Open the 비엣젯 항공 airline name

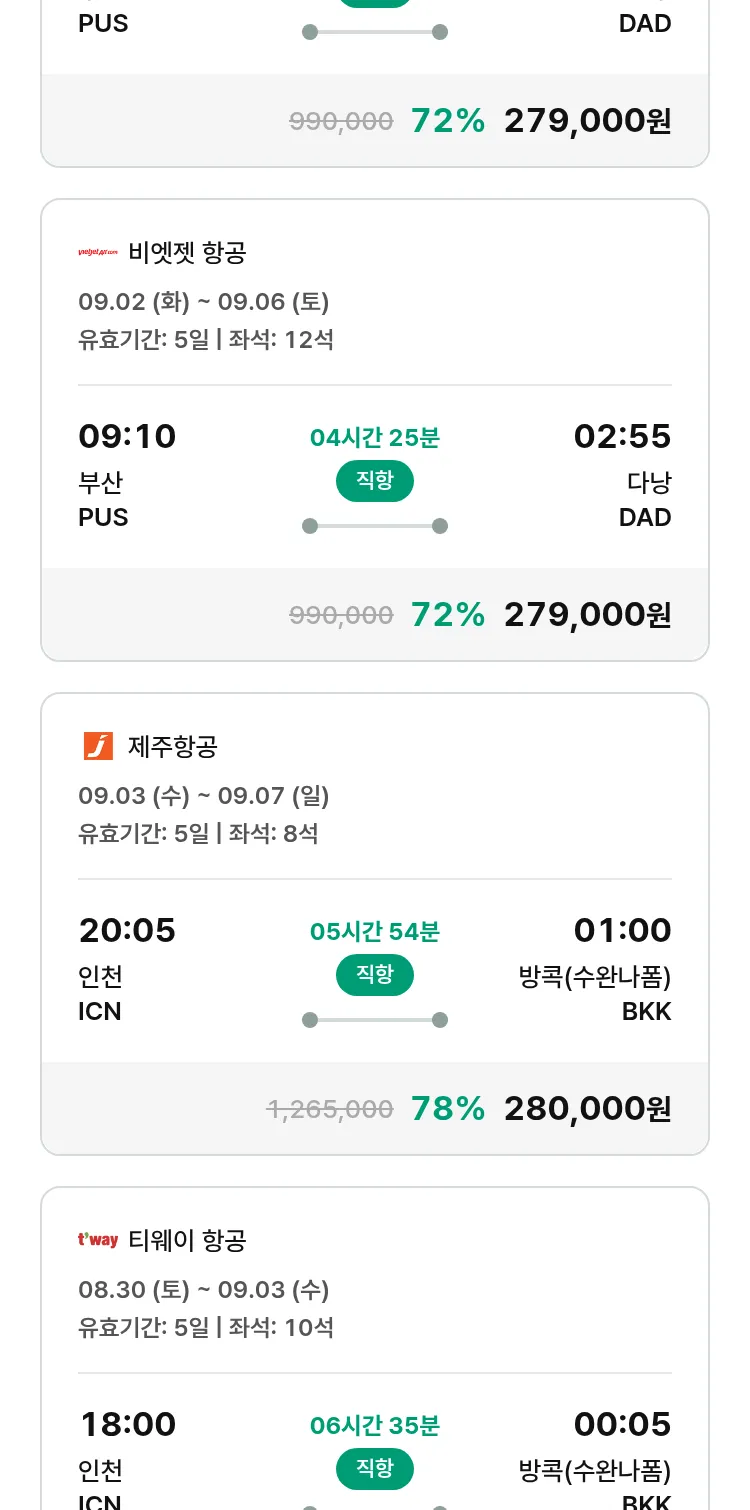pos(187,253)
